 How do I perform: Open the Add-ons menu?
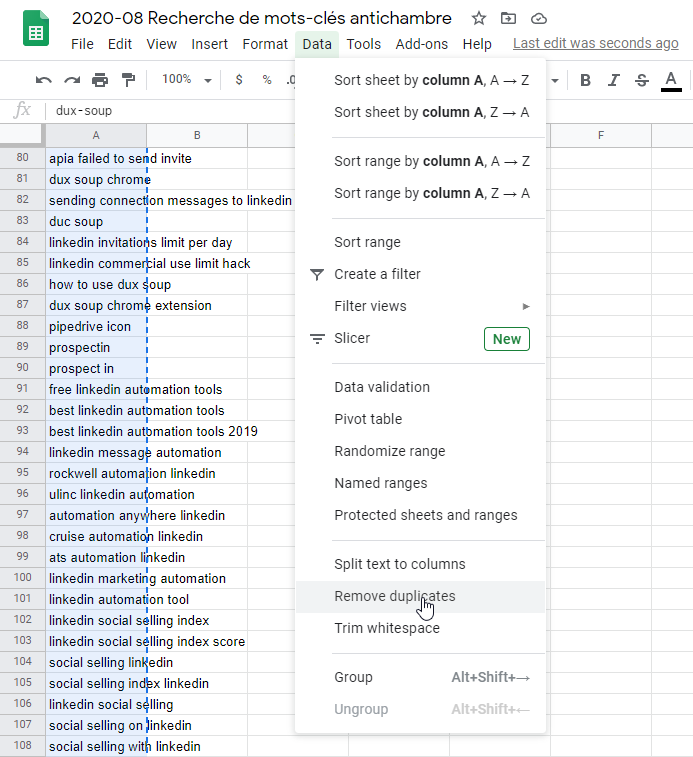tap(422, 44)
